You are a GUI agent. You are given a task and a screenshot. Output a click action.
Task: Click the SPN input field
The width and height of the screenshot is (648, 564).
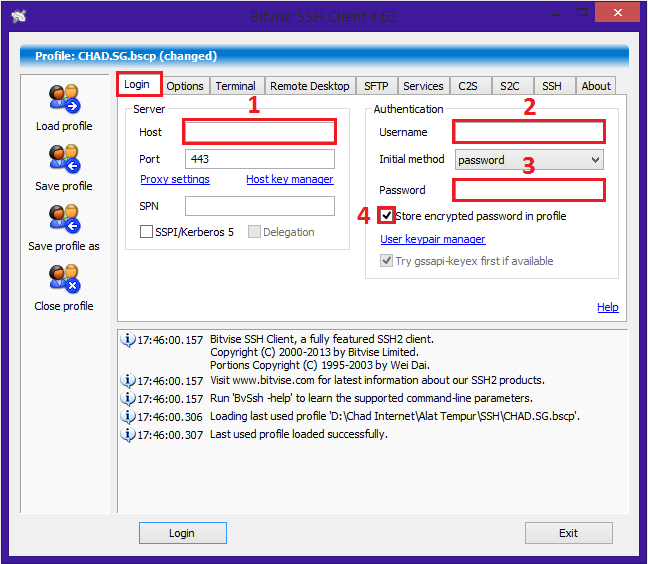[260, 206]
